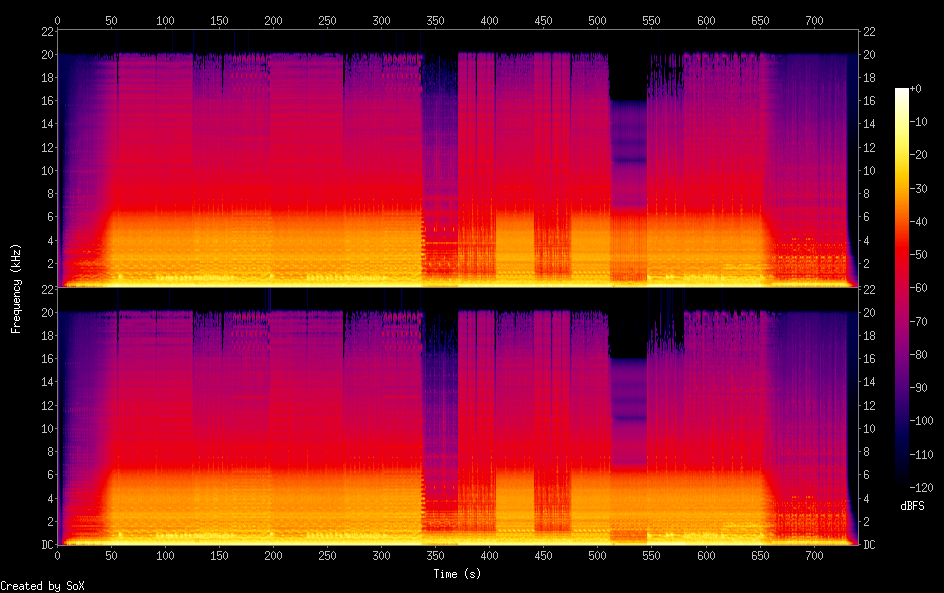944x593 pixels.
Task: Select the 100 tick on the top time axis
Action: click(165, 20)
